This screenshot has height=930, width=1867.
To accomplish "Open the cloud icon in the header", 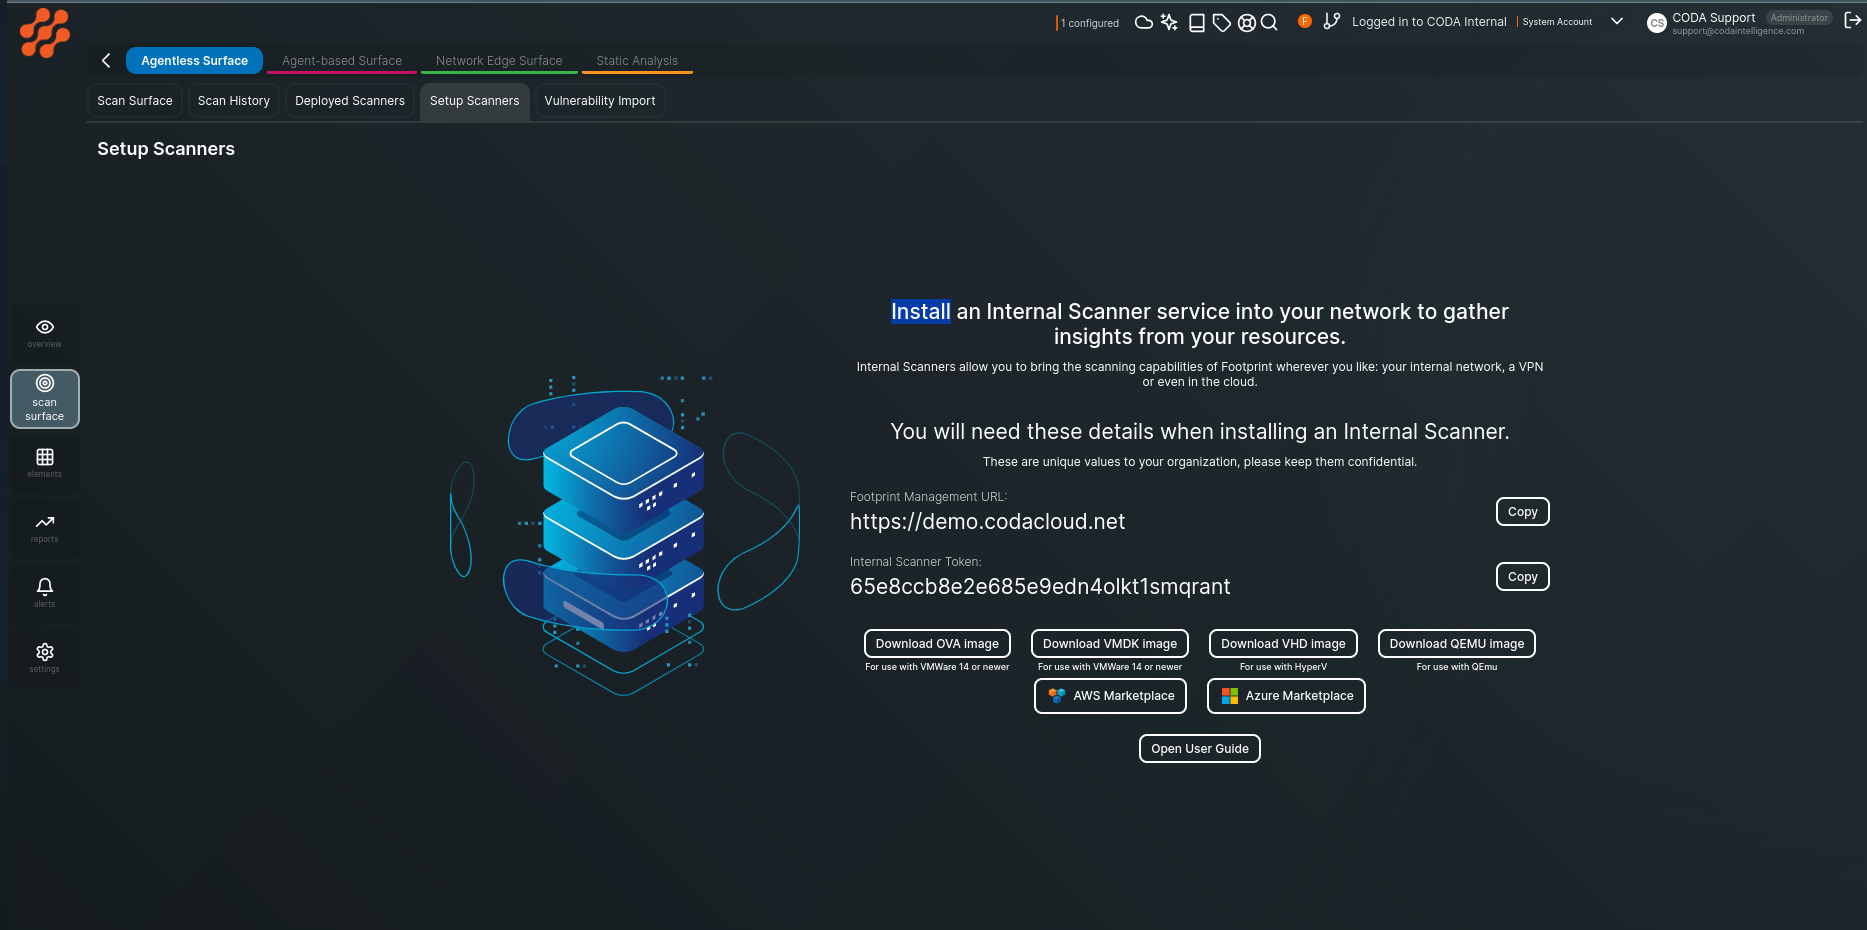I will 1143,21.
